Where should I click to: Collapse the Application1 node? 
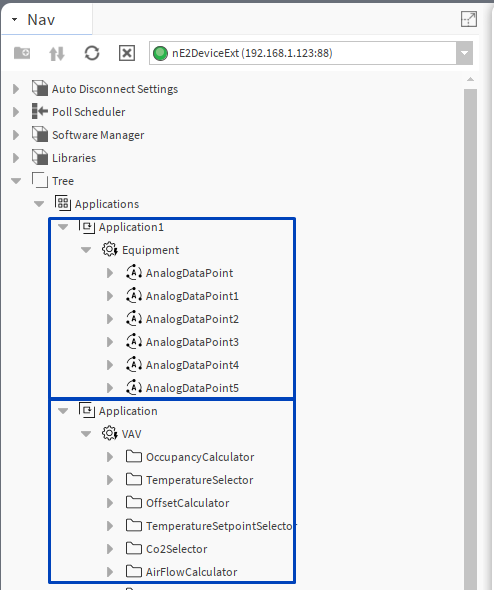pos(63,227)
